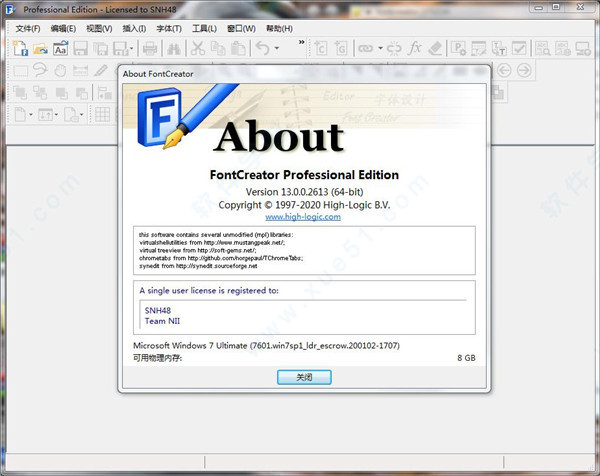This screenshot has width=600, height=476.
Task: Click the Font Properties (P gear) icon
Action: coord(459,49)
